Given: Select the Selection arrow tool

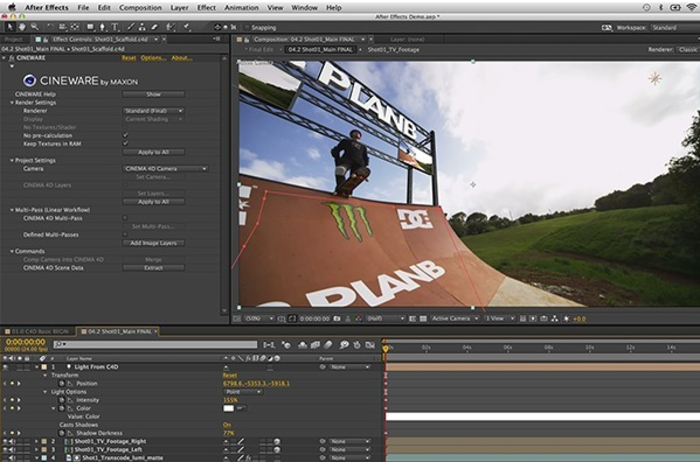Looking at the screenshot, I should tap(8, 27).
